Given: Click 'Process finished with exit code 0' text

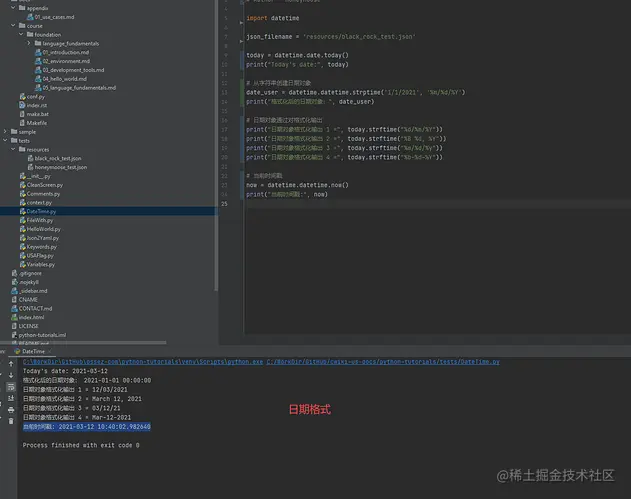Looking at the screenshot, I should [81, 445].
